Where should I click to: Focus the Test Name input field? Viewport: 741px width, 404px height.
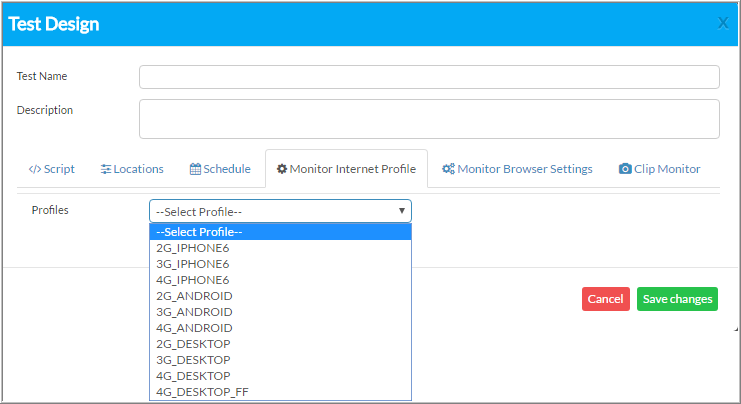[429, 77]
